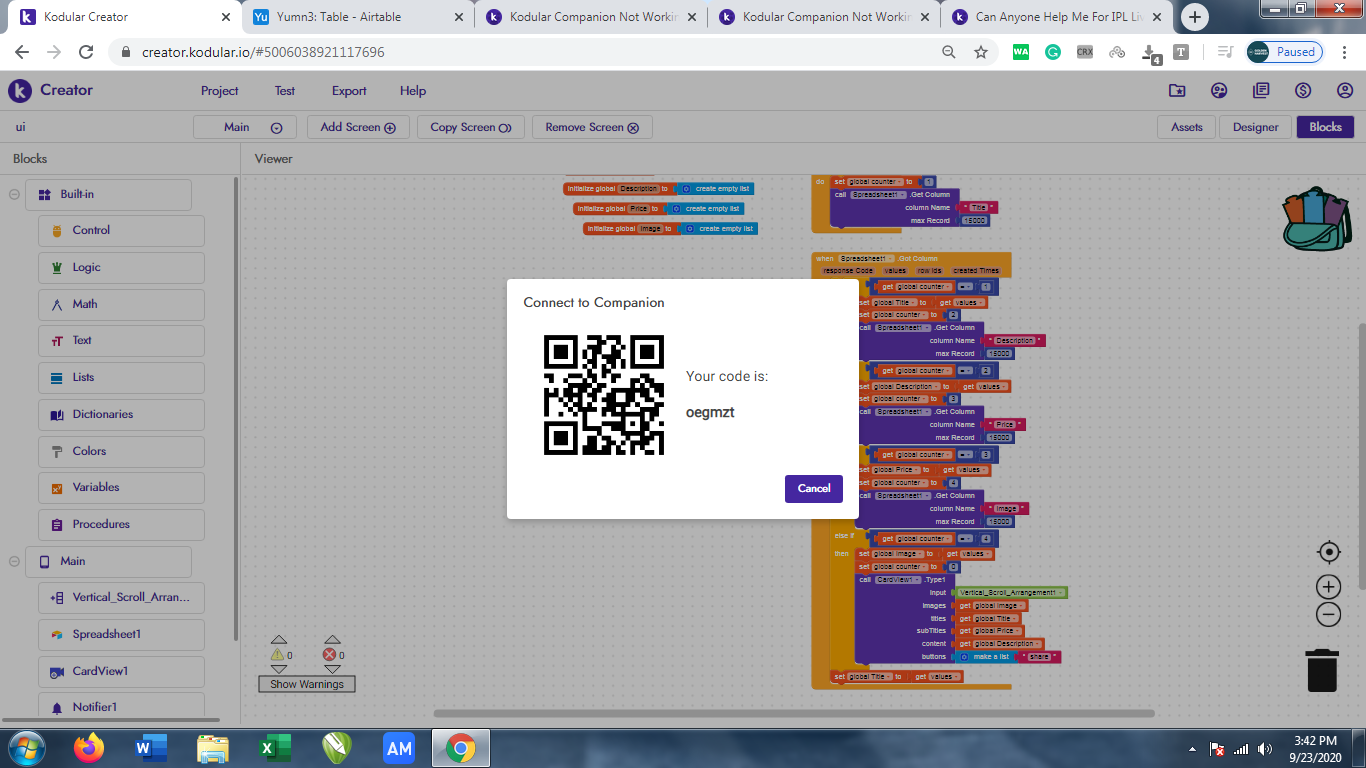Select CardView1 component blocks
The width and height of the screenshot is (1366, 768).
121,671
